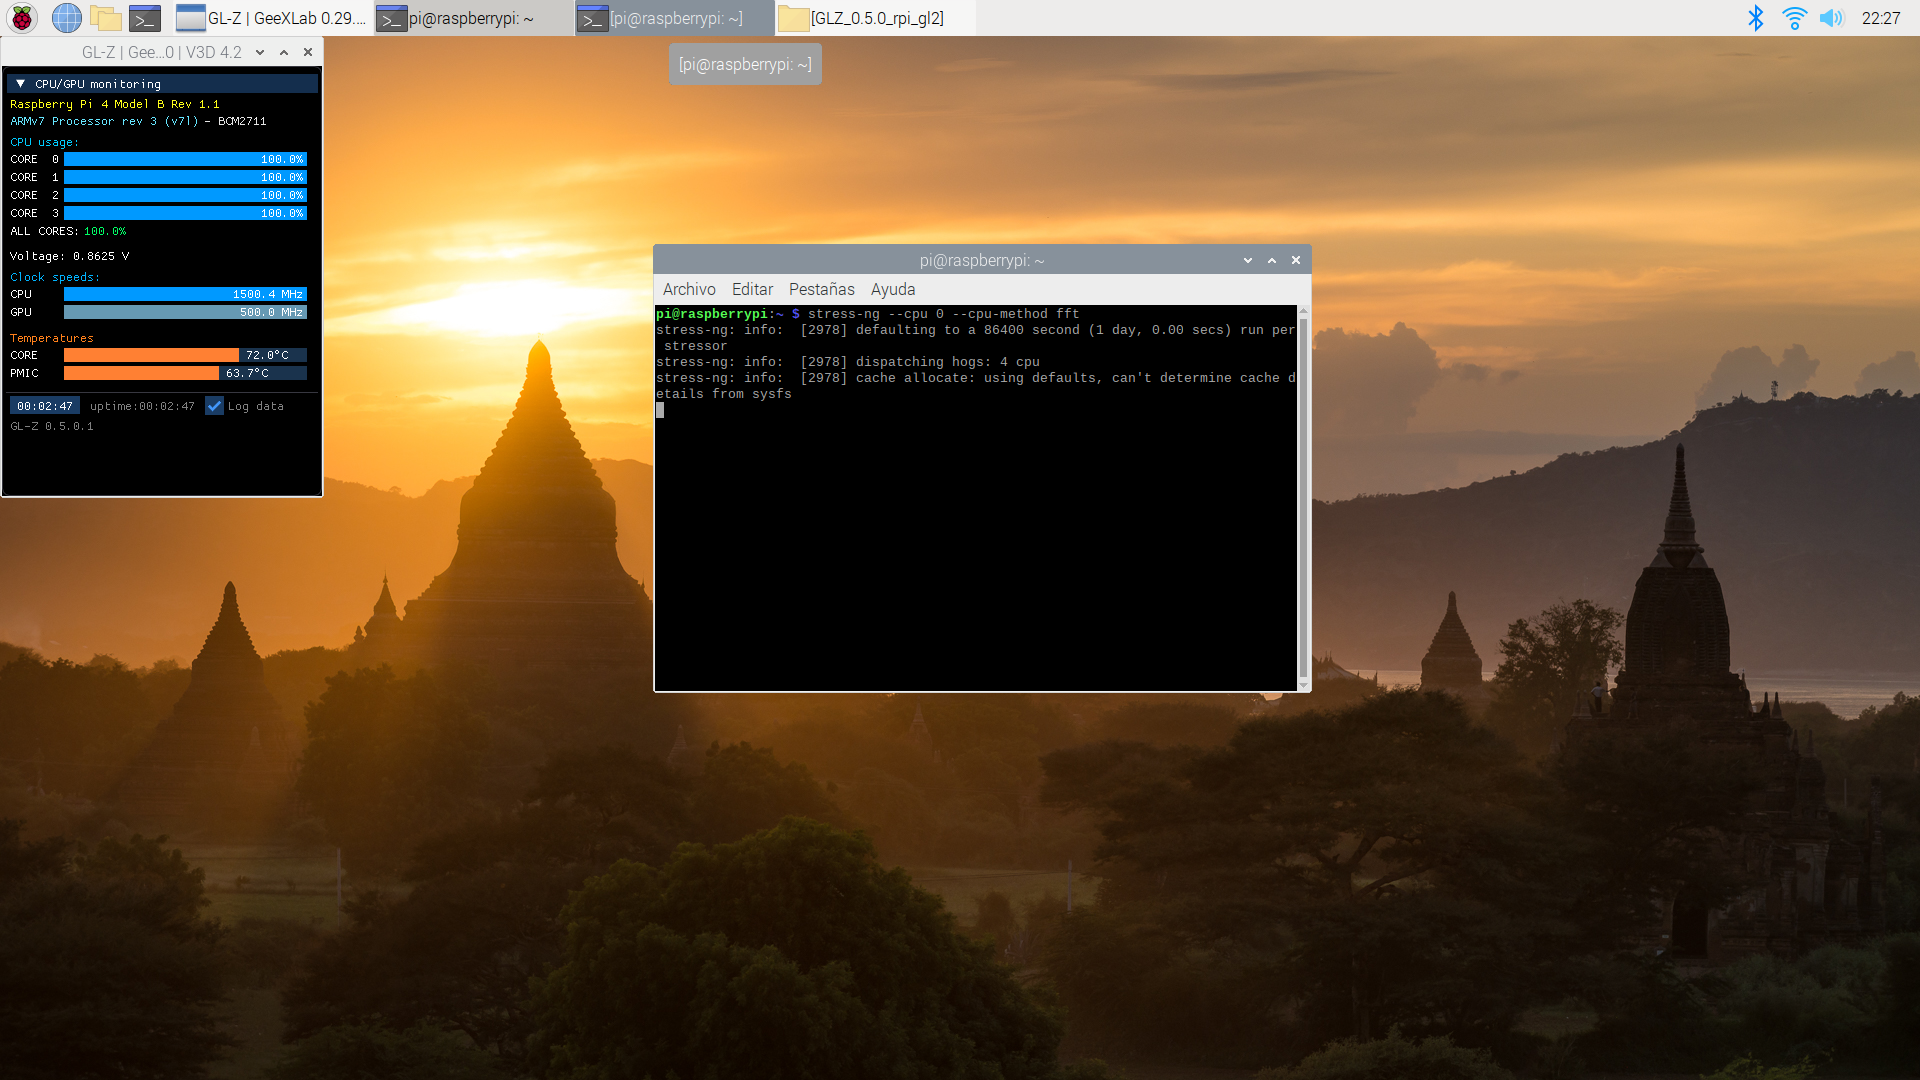Minimize the terminal window using the down chevron
This screenshot has height=1080, width=1920.
coord(1248,260)
